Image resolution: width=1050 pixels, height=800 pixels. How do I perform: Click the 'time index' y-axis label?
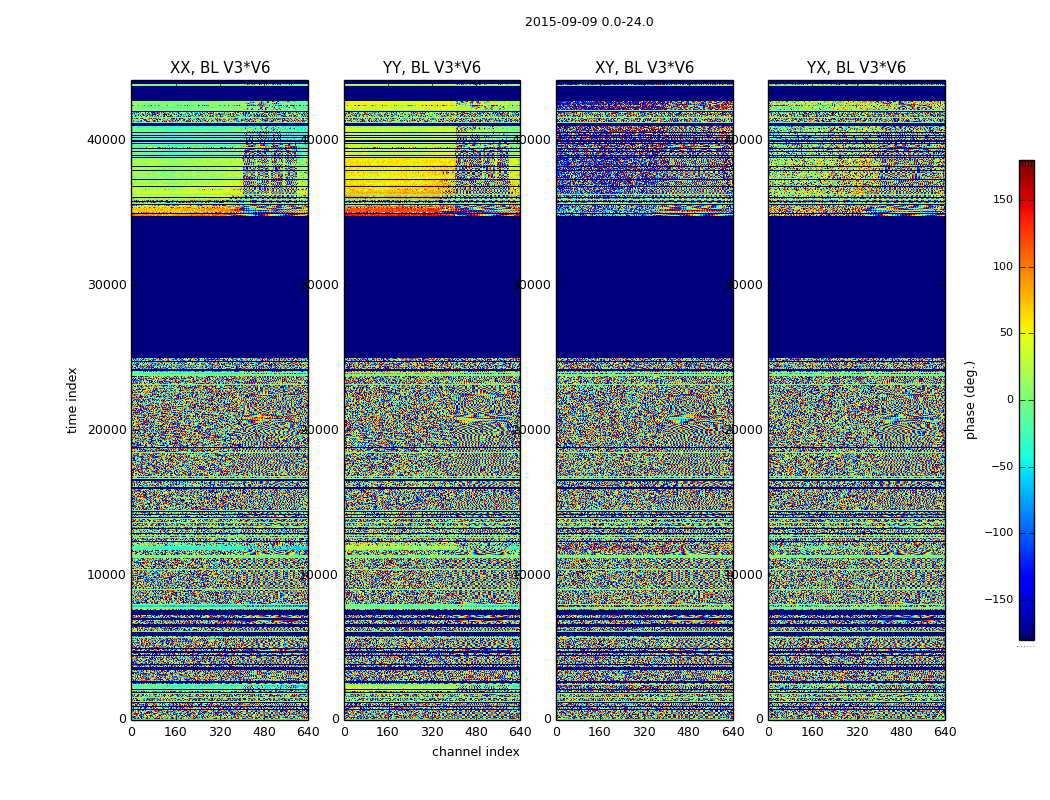(x=72, y=400)
